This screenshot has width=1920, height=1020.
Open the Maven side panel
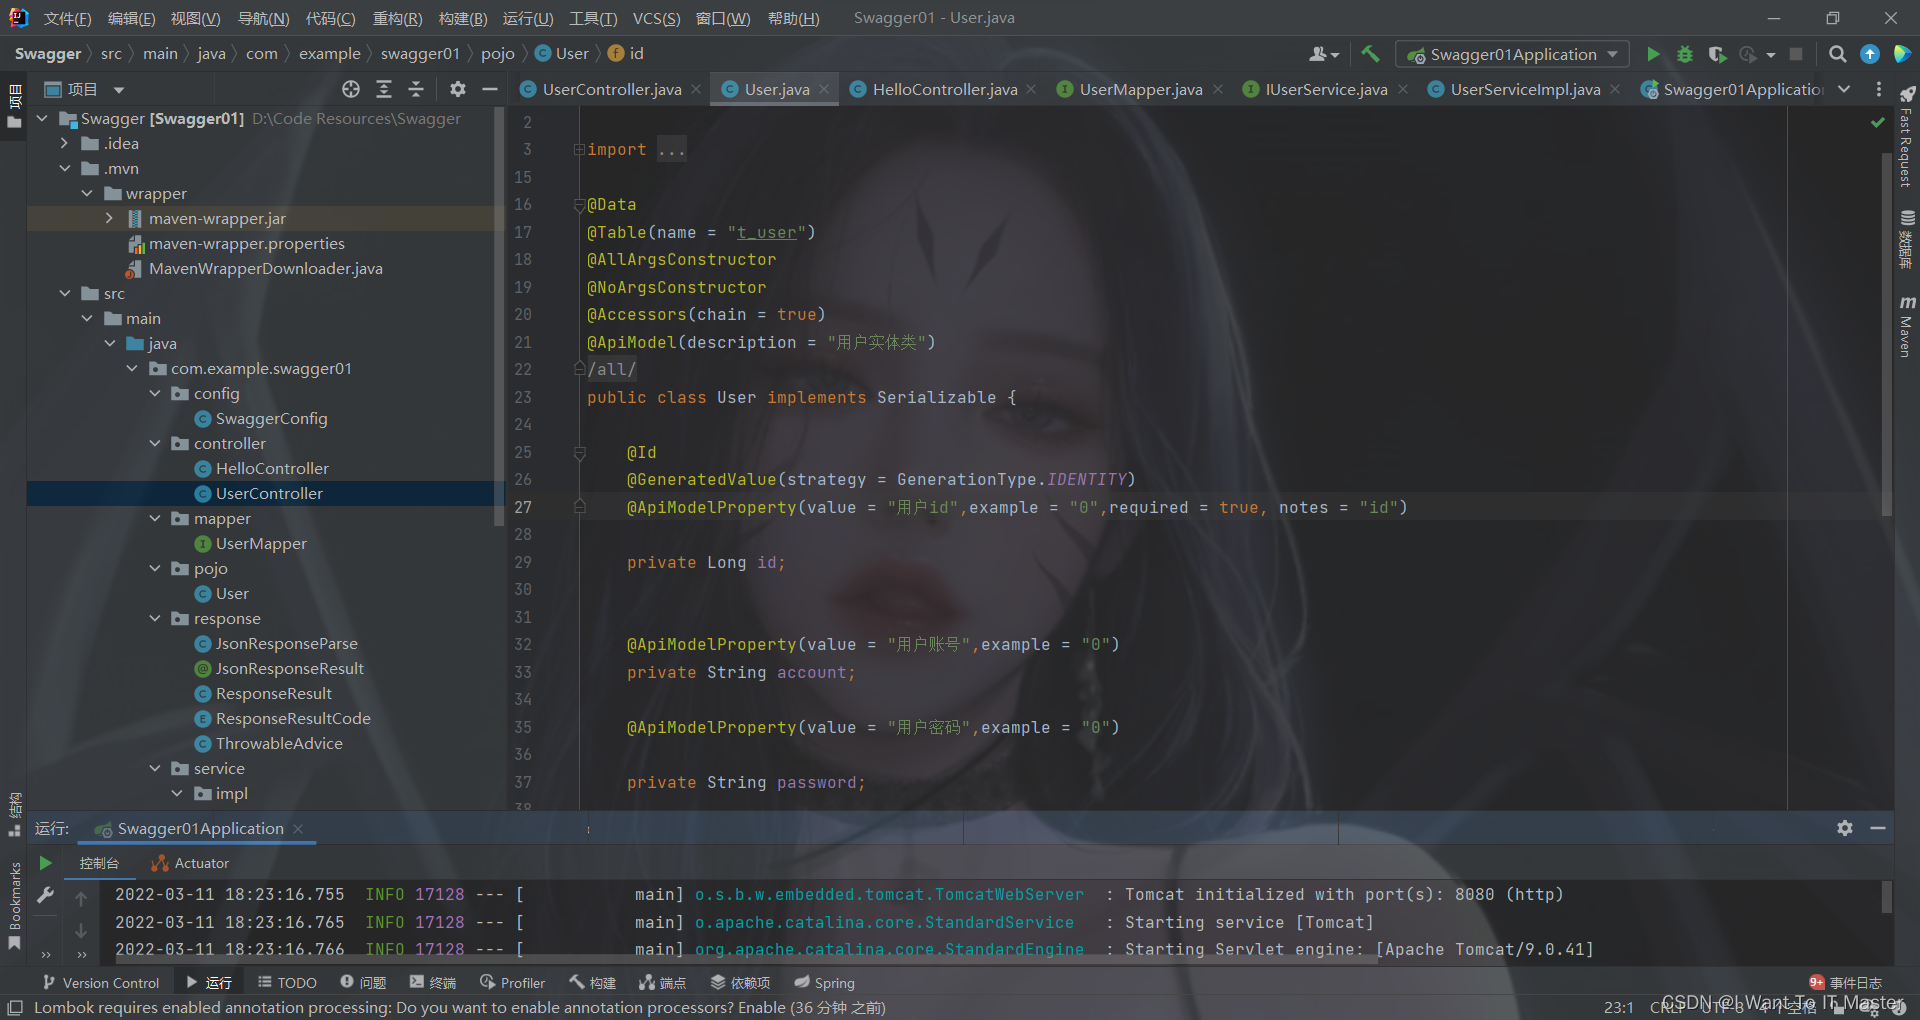(x=1907, y=327)
